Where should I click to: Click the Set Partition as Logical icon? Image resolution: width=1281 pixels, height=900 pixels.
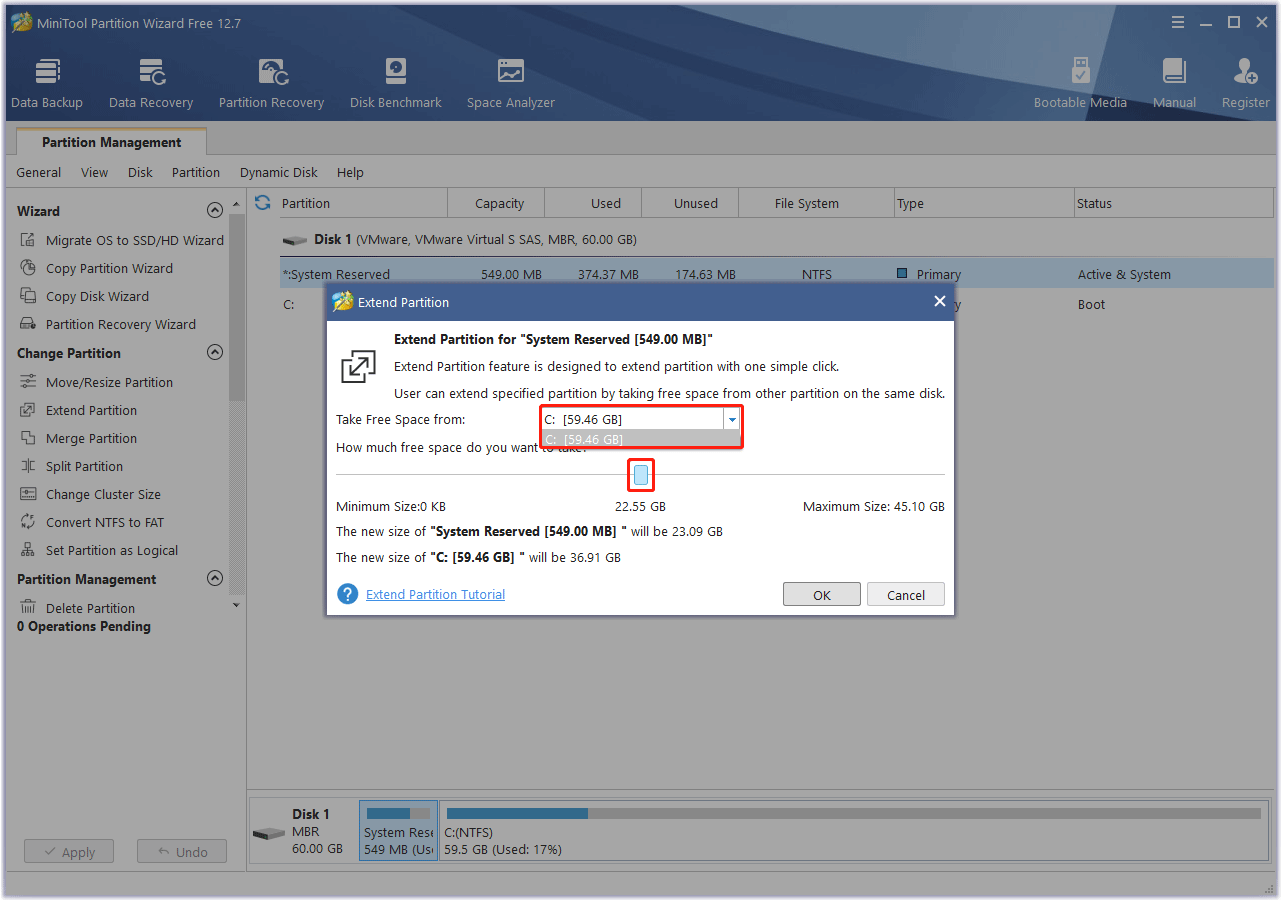tap(28, 550)
